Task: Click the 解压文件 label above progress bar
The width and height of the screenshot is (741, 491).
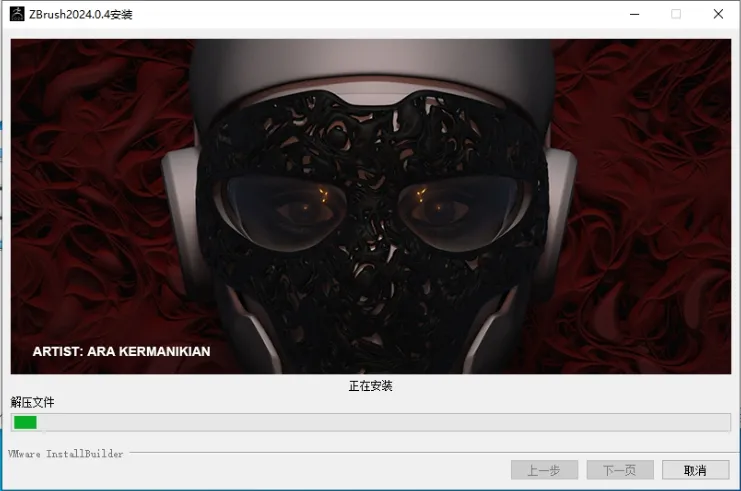Action: (33, 402)
